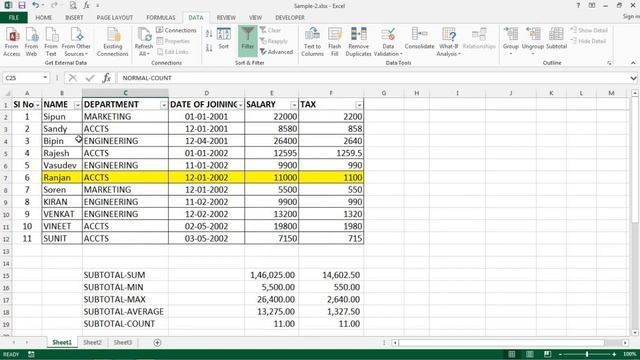The height and width of the screenshot is (360, 640).
Task: Collapse the ribbon
Action: pos(633,63)
